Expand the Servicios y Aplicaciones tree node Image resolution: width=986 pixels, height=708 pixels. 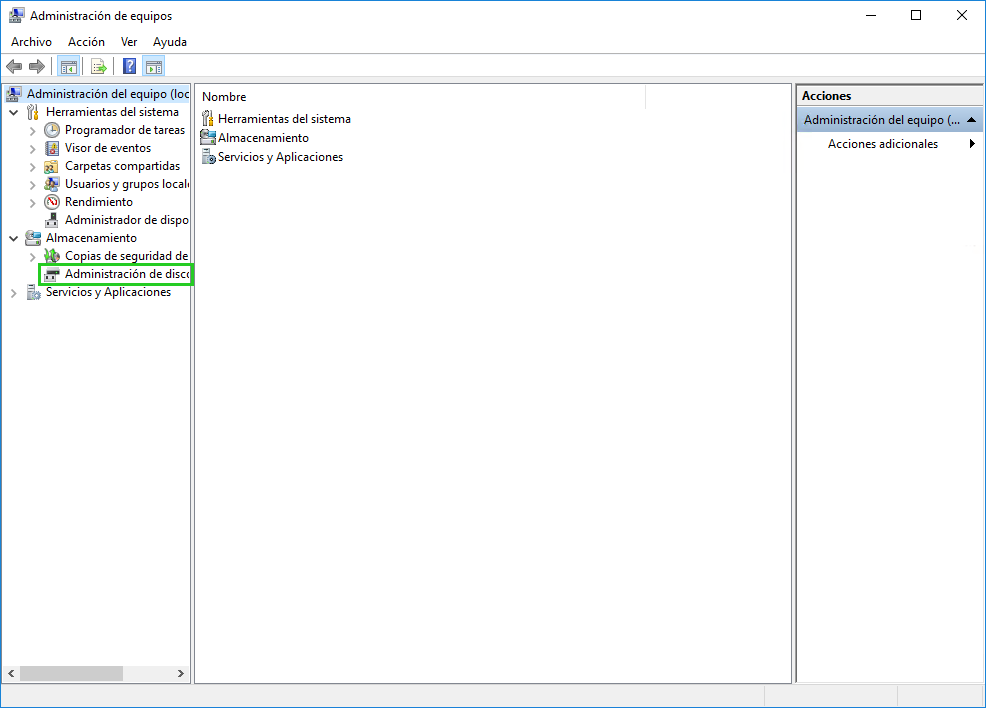(x=14, y=293)
